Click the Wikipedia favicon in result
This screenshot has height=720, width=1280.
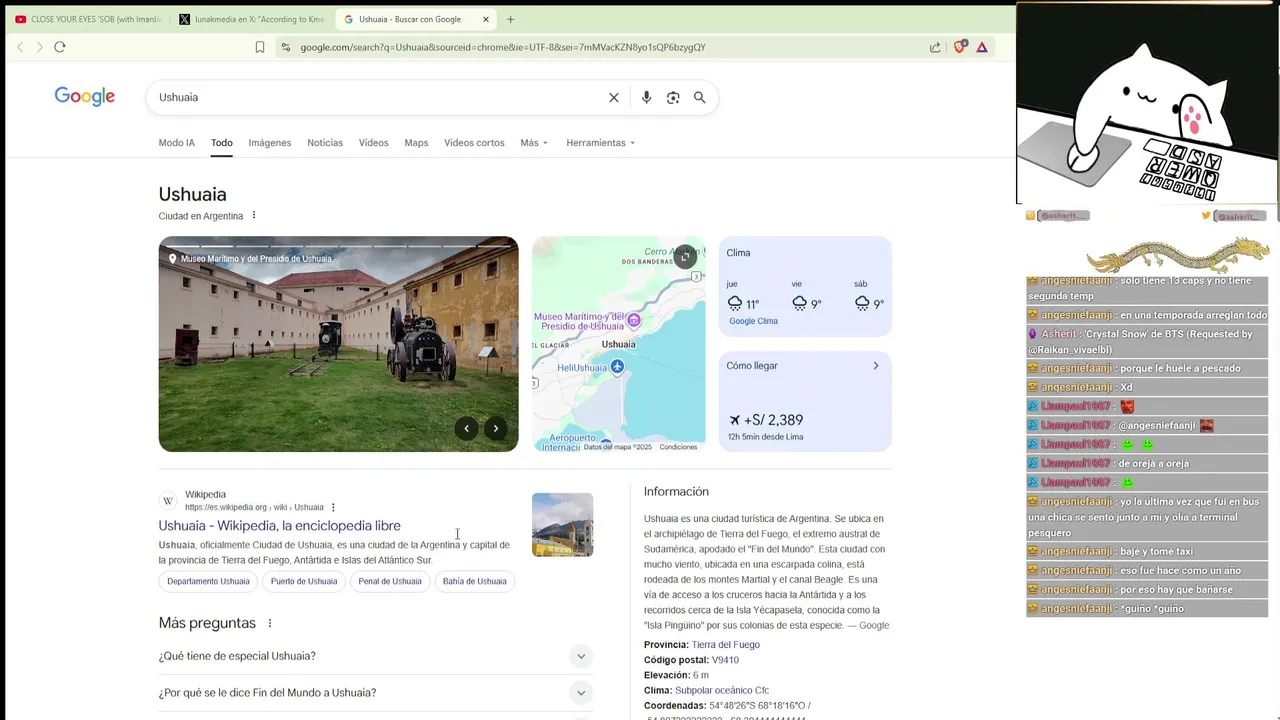coord(168,500)
